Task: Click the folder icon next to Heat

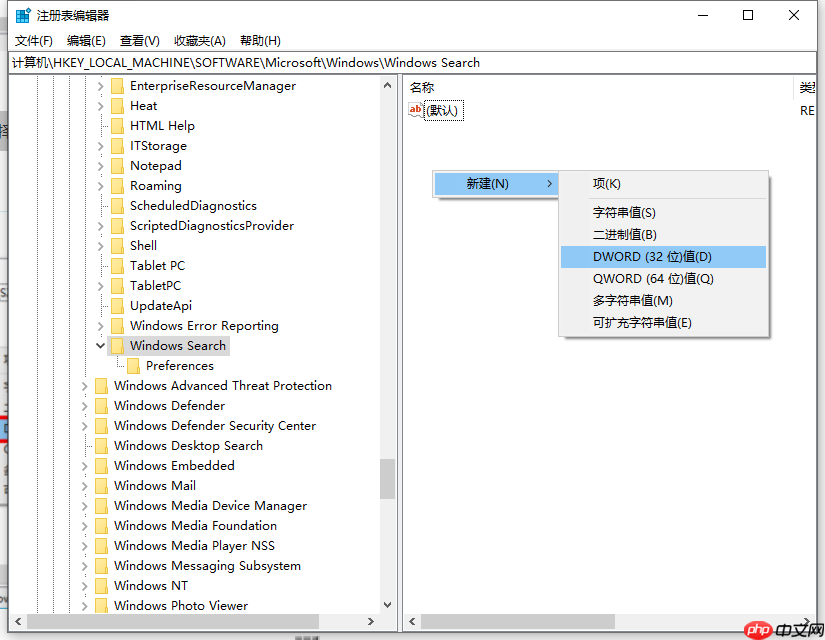Action: pos(118,106)
